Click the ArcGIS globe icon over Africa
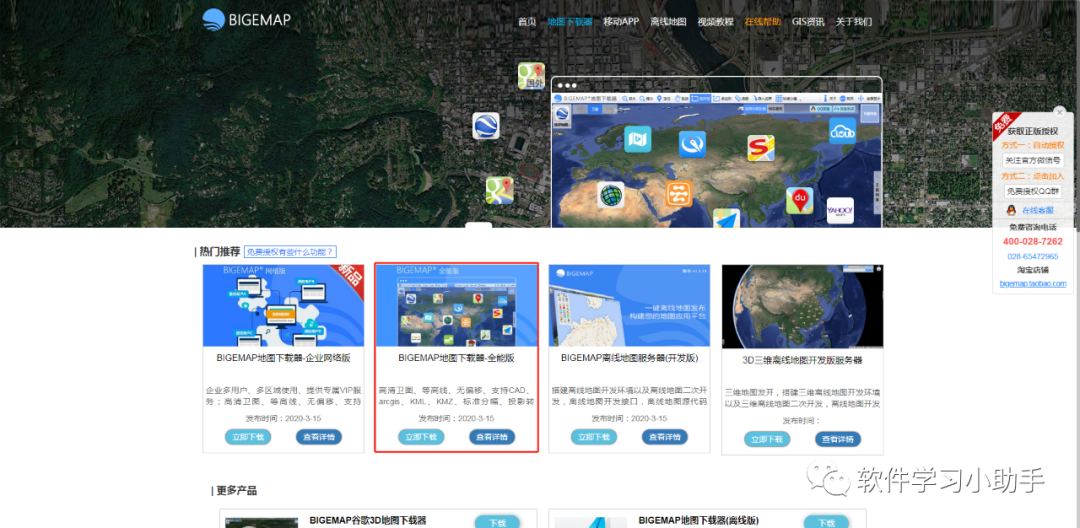Viewport: 1080px width, 528px height. click(610, 195)
